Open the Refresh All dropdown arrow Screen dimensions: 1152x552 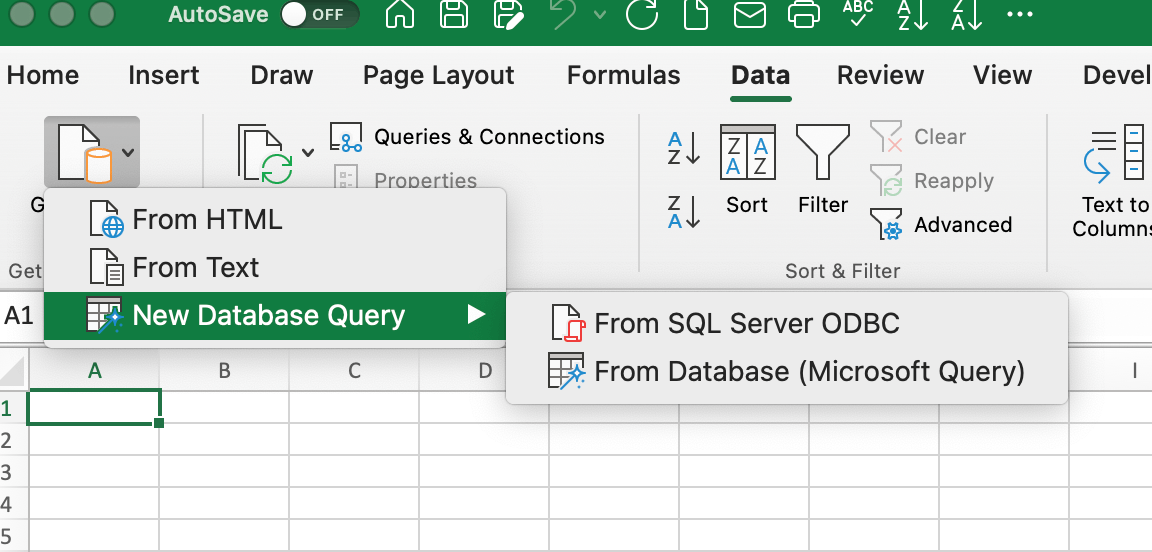pyautogui.click(x=308, y=153)
